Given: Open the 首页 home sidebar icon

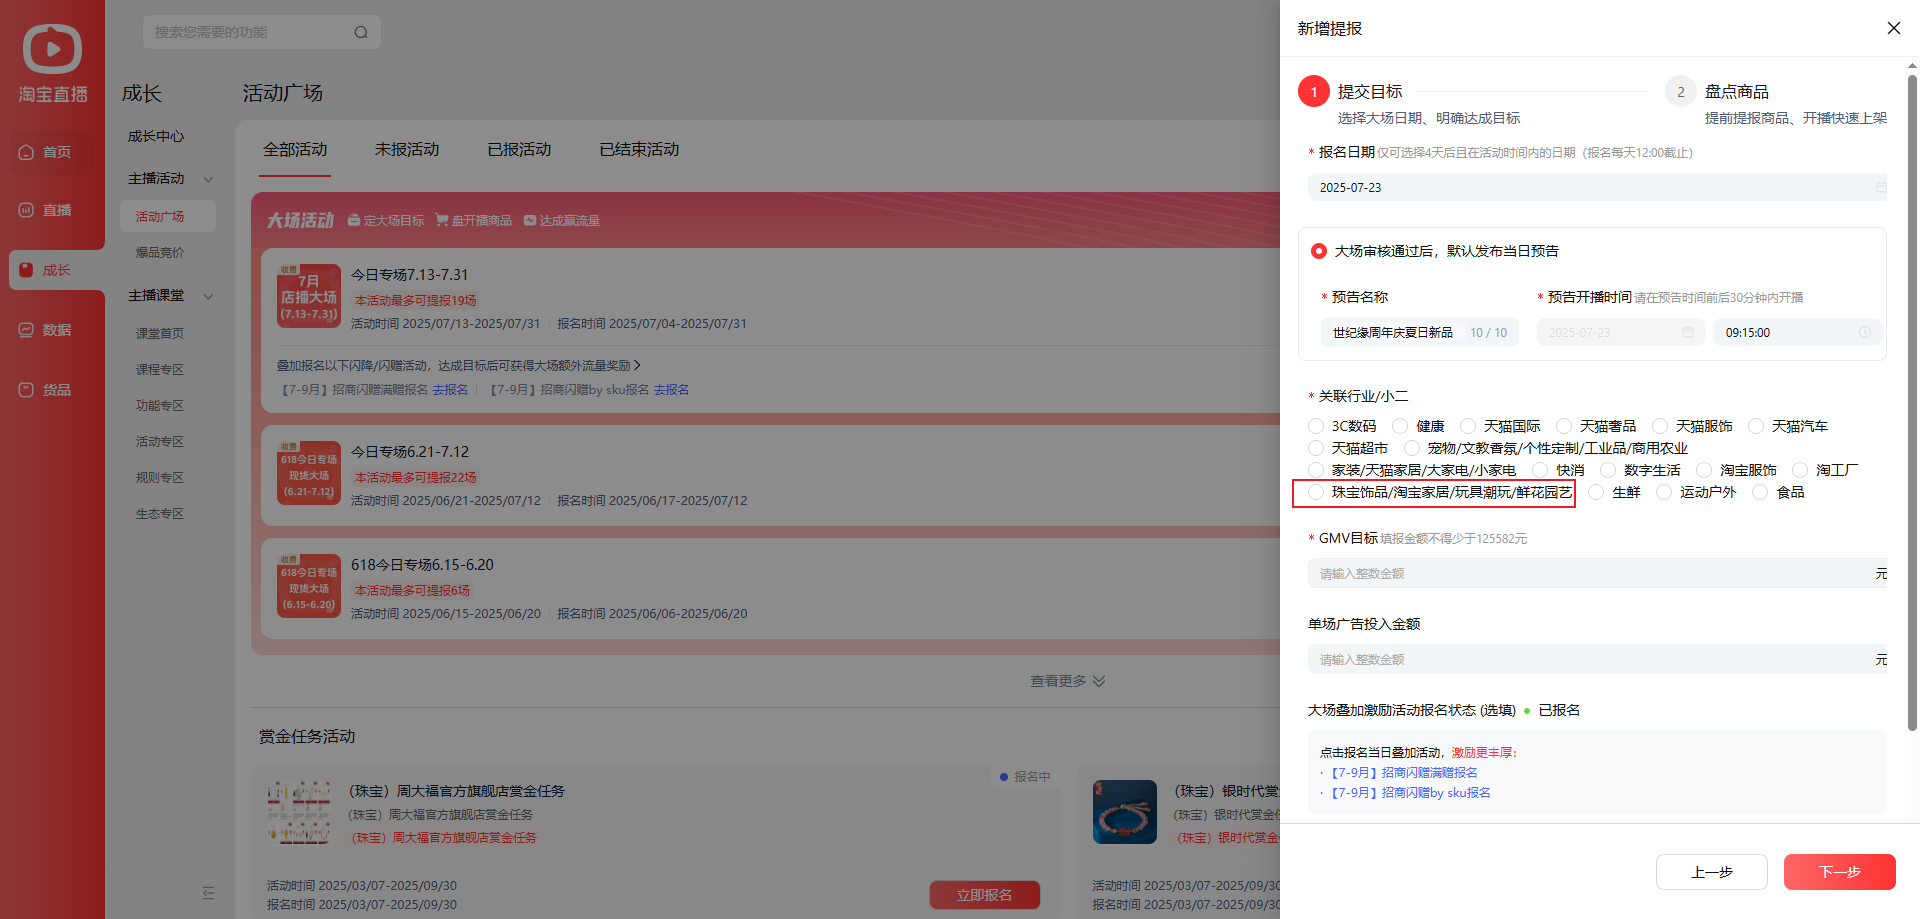Looking at the screenshot, I should coord(27,152).
